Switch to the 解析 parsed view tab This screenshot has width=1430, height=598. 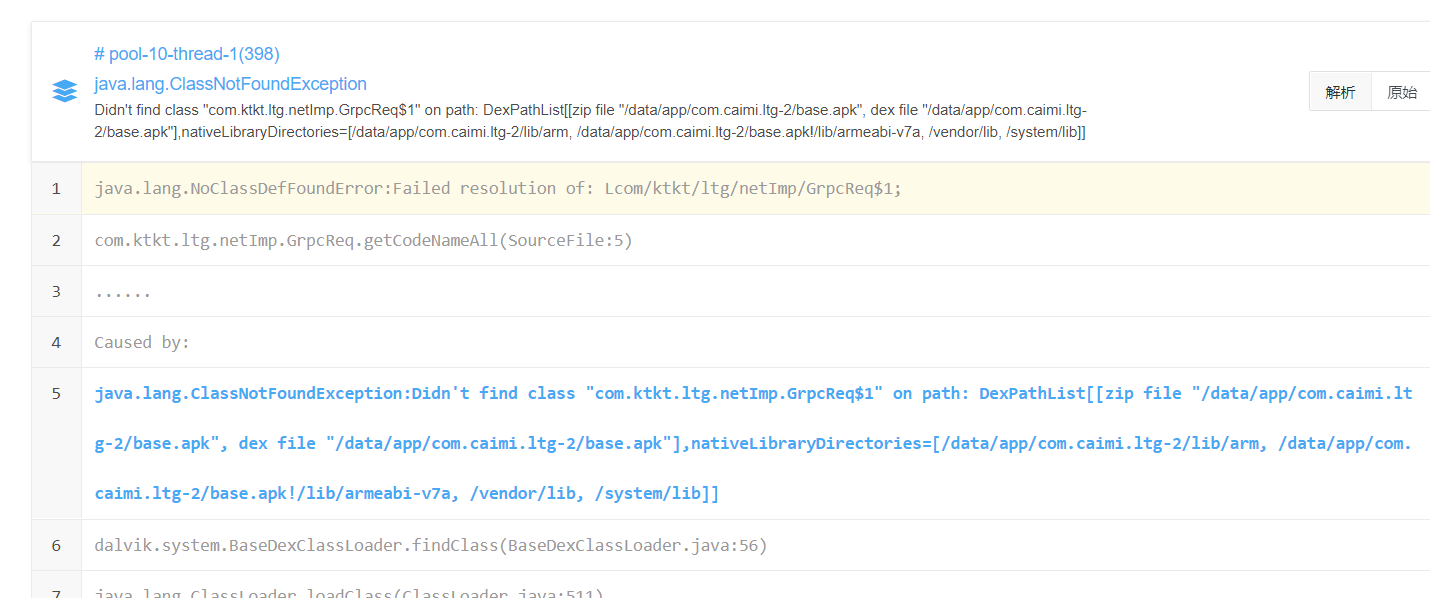pyautogui.click(x=1340, y=92)
